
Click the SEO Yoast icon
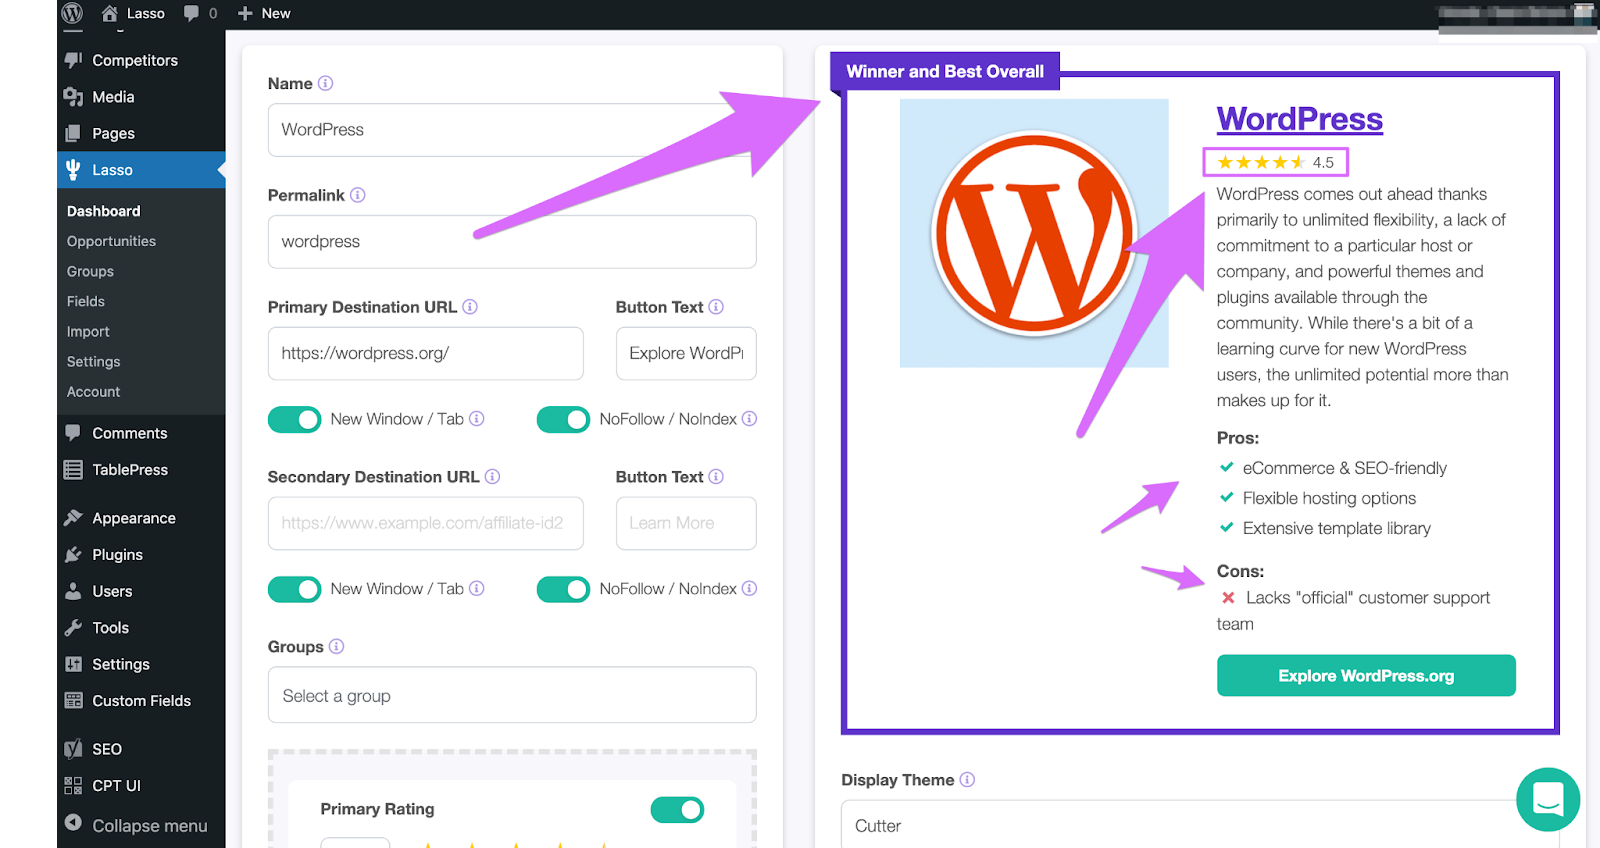click(x=73, y=749)
